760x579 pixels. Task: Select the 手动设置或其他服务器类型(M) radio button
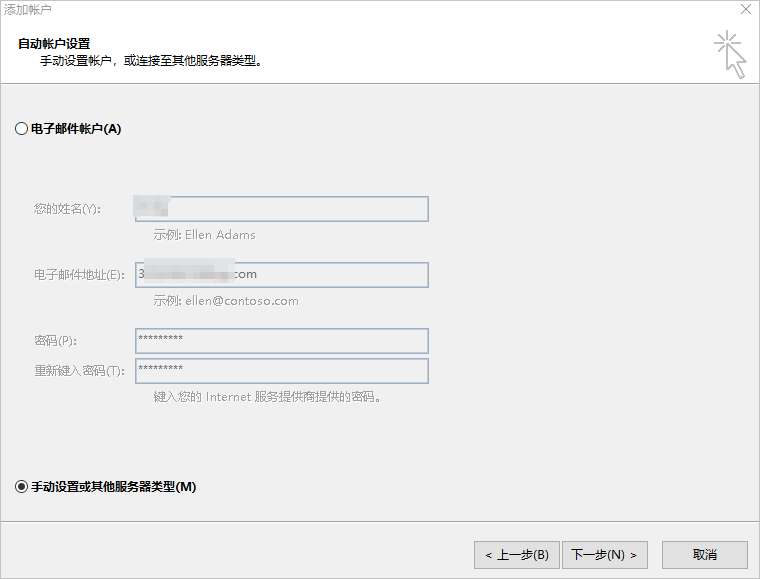tap(21, 487)
